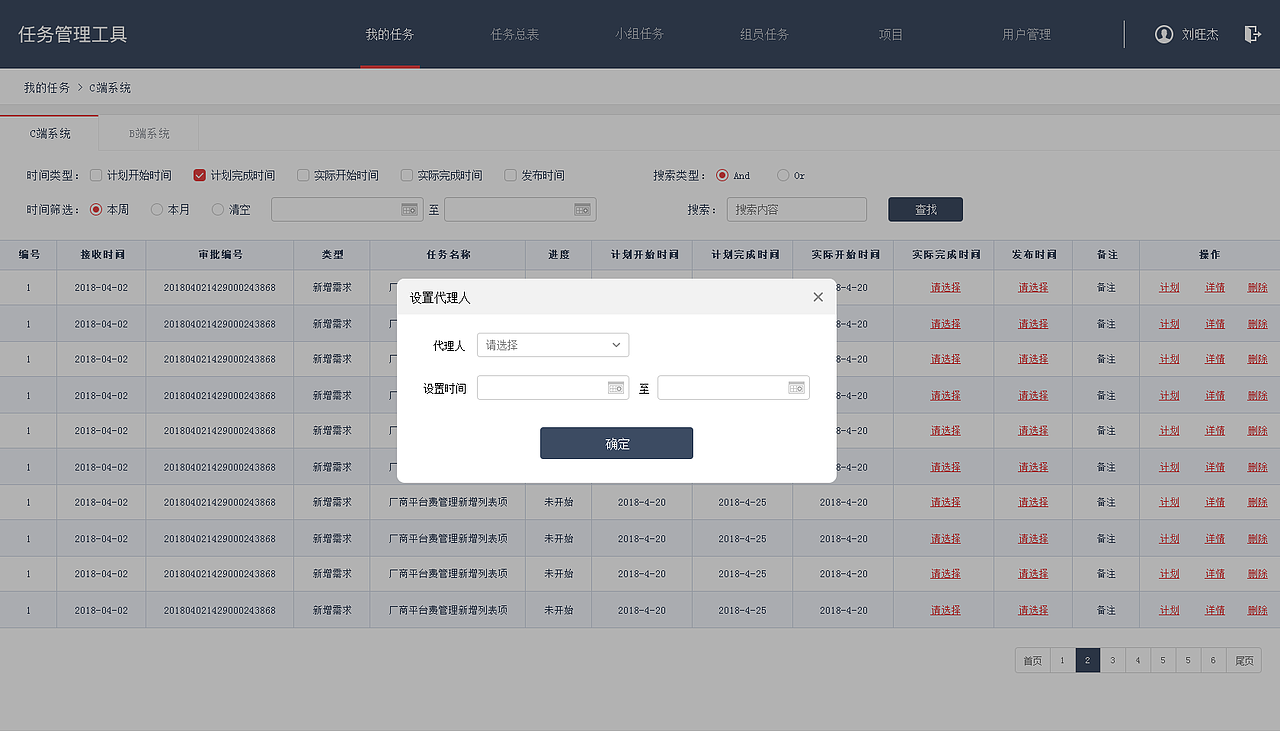Open the calendar picker after 至 in the filter row

click(x=583, y=209)
